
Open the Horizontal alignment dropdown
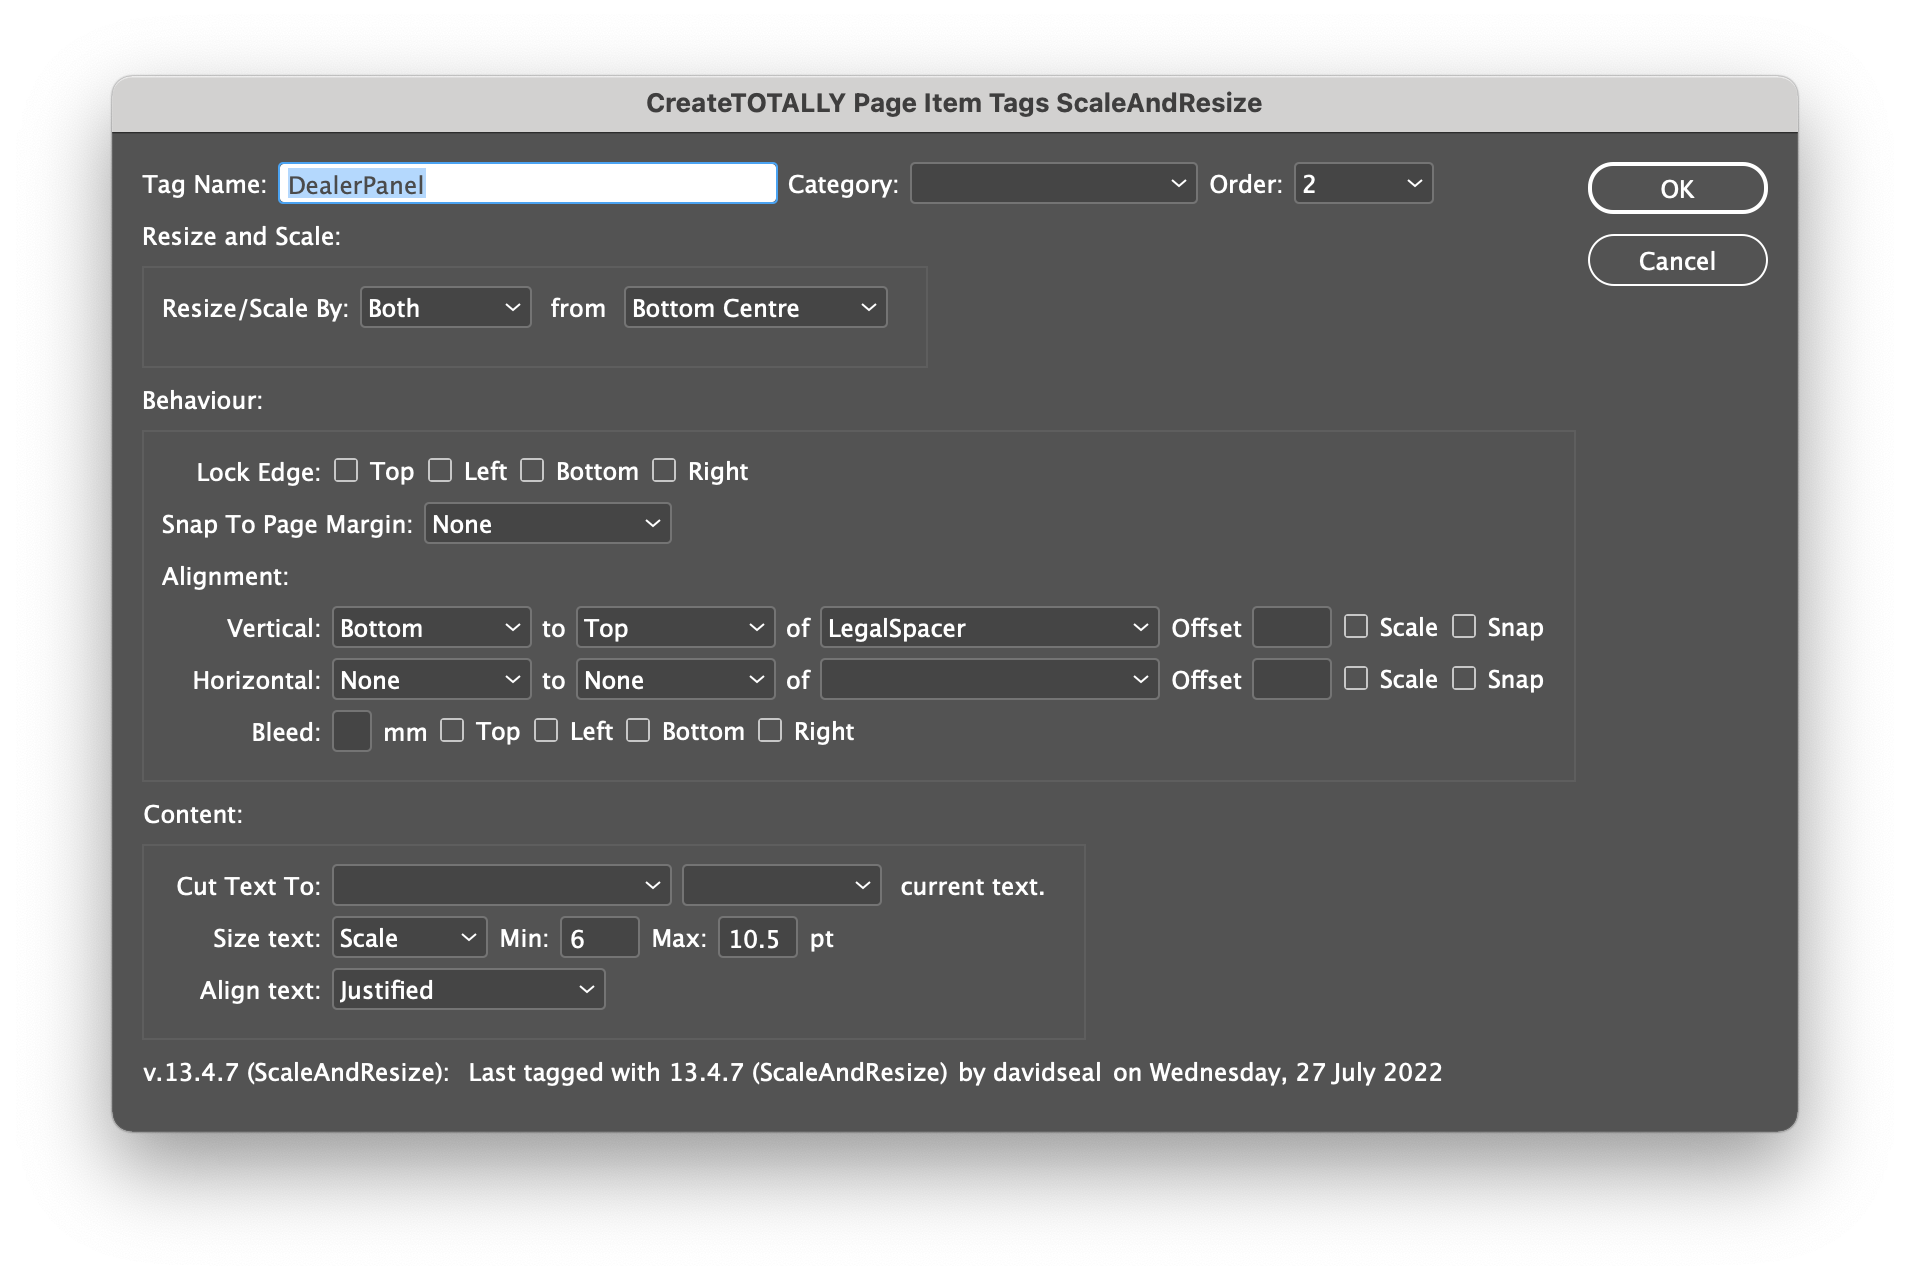click(x=431, y=679)
